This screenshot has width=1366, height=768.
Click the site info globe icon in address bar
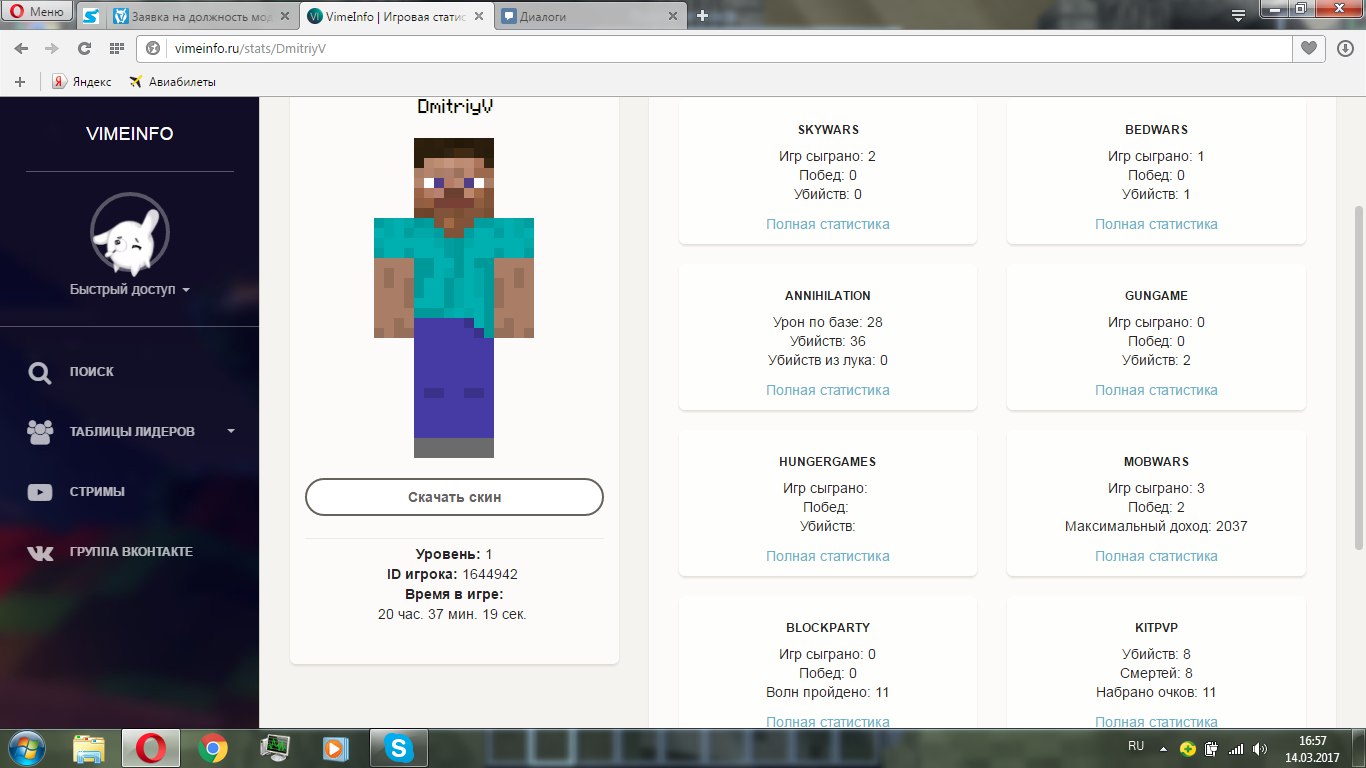click(154, 48)
